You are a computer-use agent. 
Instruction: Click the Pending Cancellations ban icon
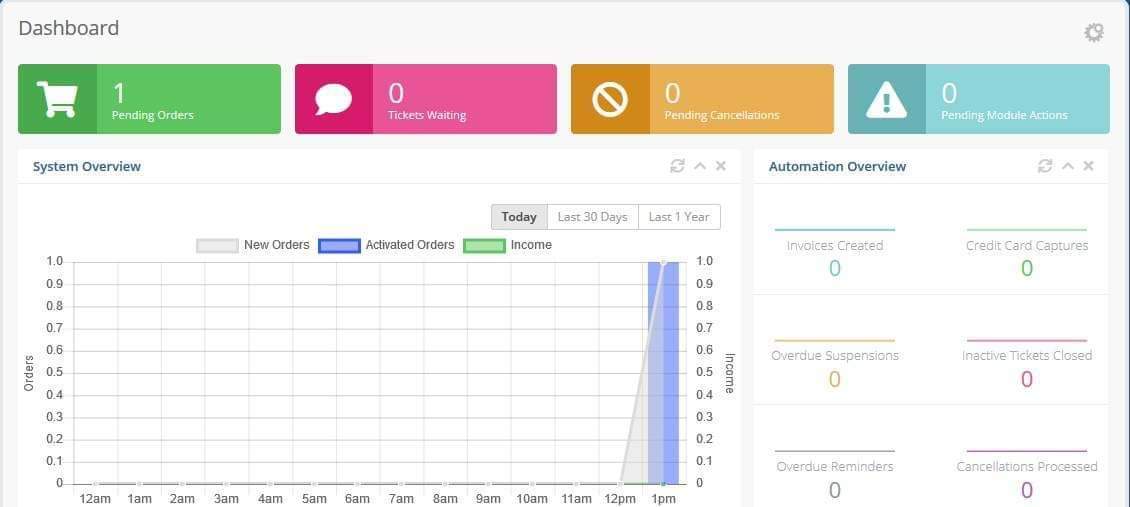pyautogui.click(x=610, y=99)
